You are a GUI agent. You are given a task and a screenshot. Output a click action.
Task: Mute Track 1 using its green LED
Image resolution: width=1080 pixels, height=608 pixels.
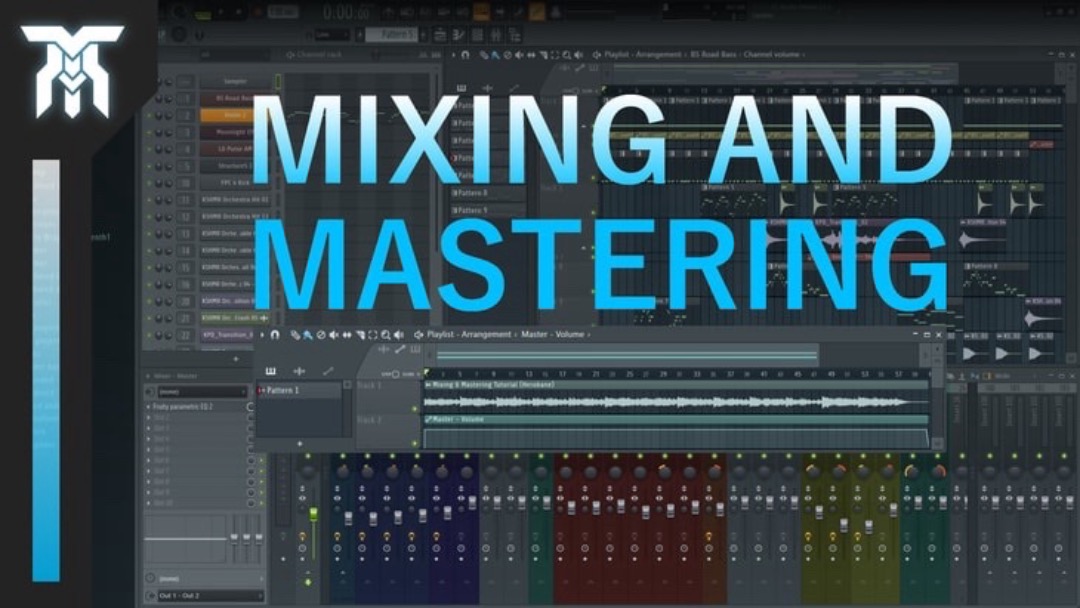pyautogui.click(x=415, y=408)
